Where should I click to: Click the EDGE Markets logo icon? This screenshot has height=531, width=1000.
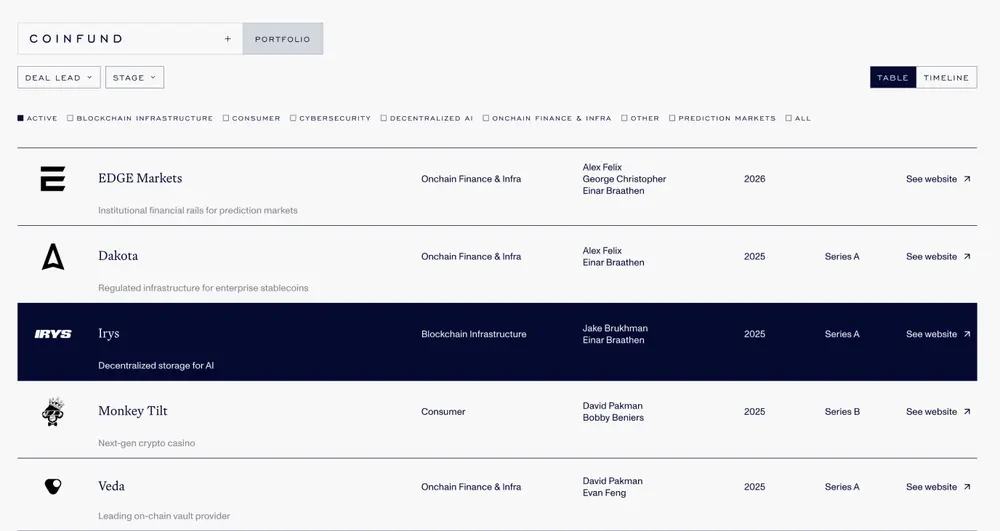(53, 178)
